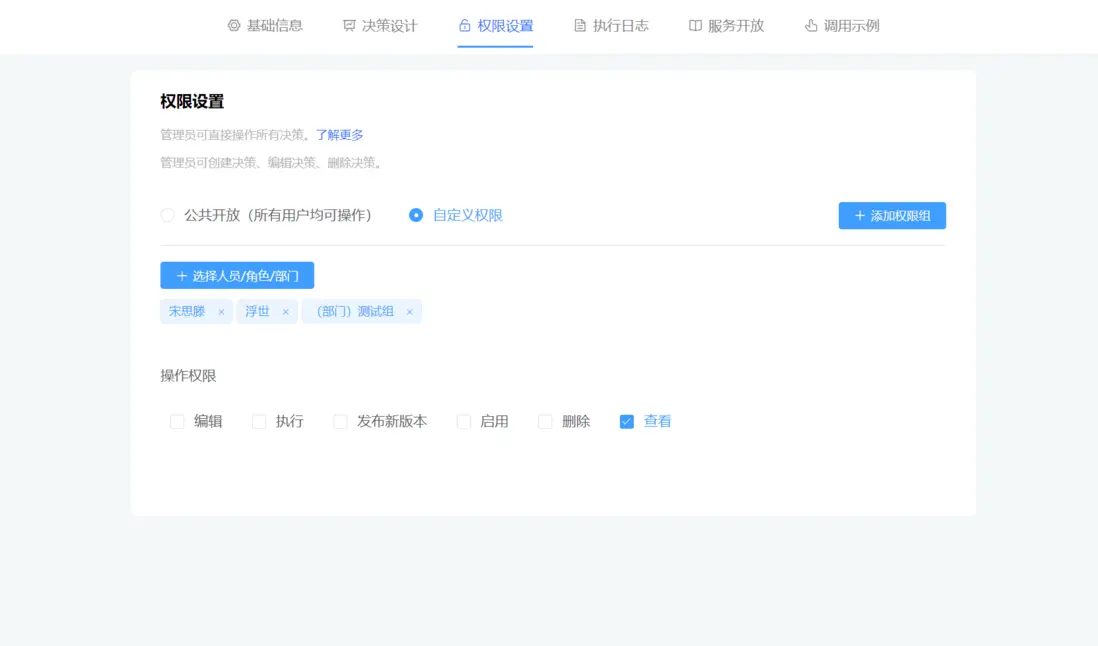Click the 添加权限组 button

[892, 215]
